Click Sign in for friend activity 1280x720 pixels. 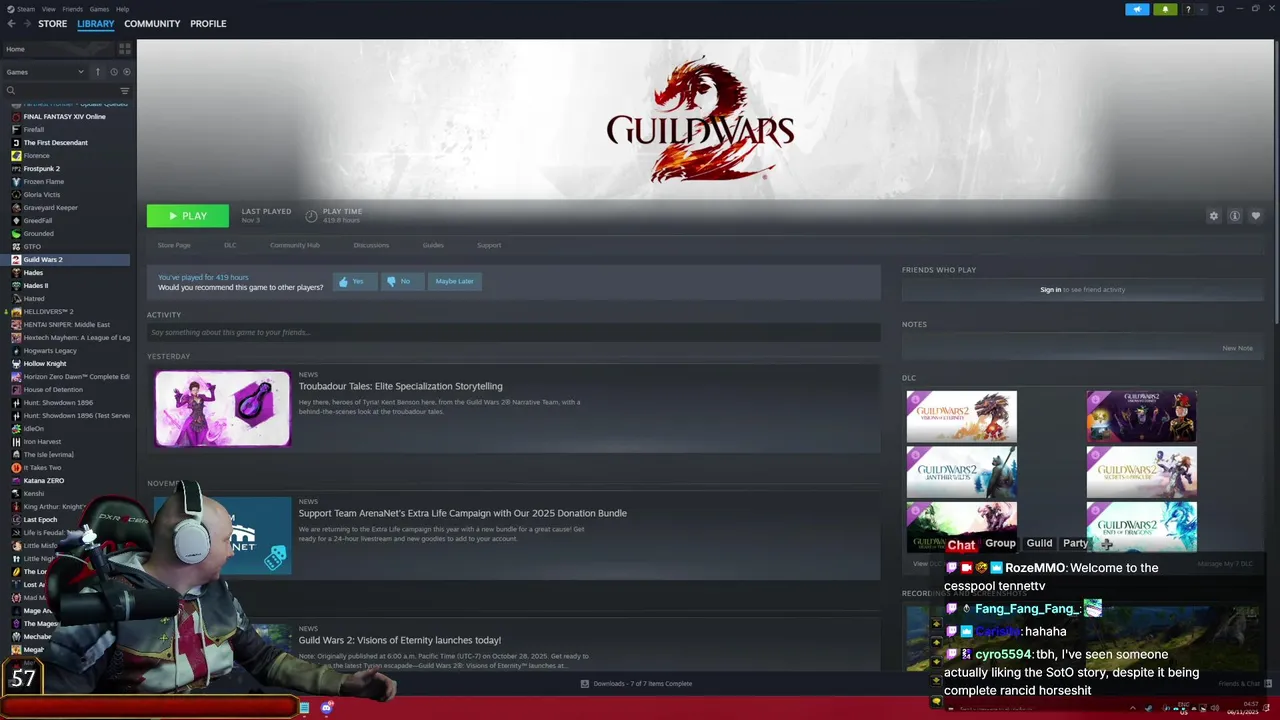click(1050, 290)
